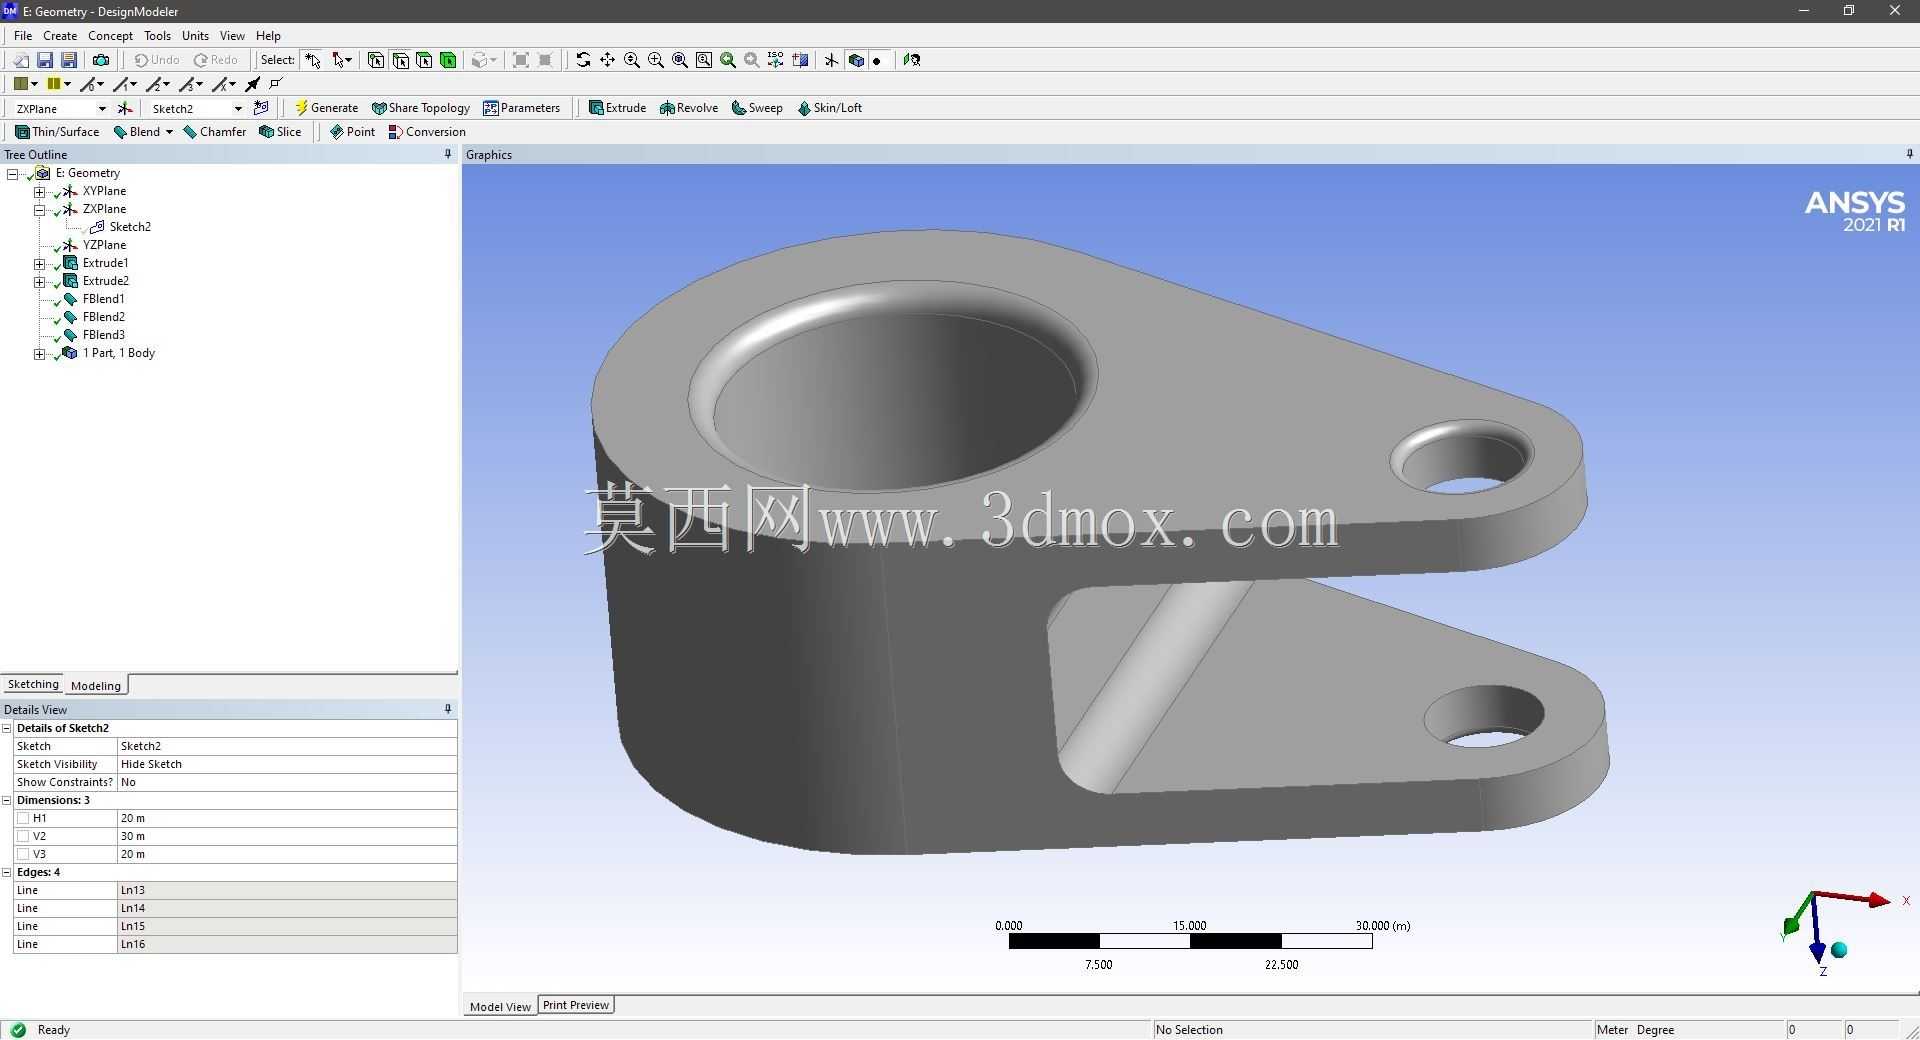
Task: Activate the Rotate view tool
Action: (x=583, y=60)
